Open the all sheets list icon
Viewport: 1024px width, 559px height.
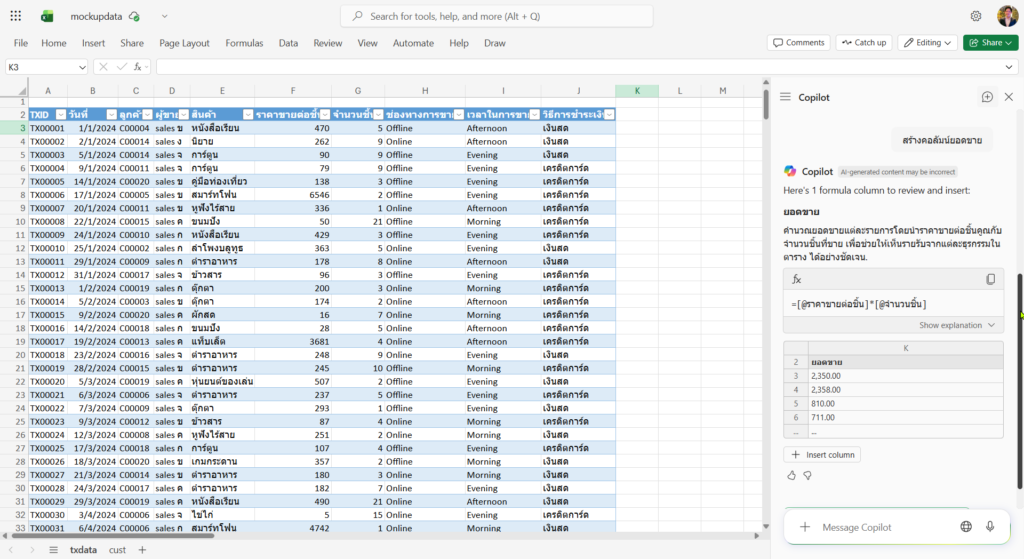54,550
